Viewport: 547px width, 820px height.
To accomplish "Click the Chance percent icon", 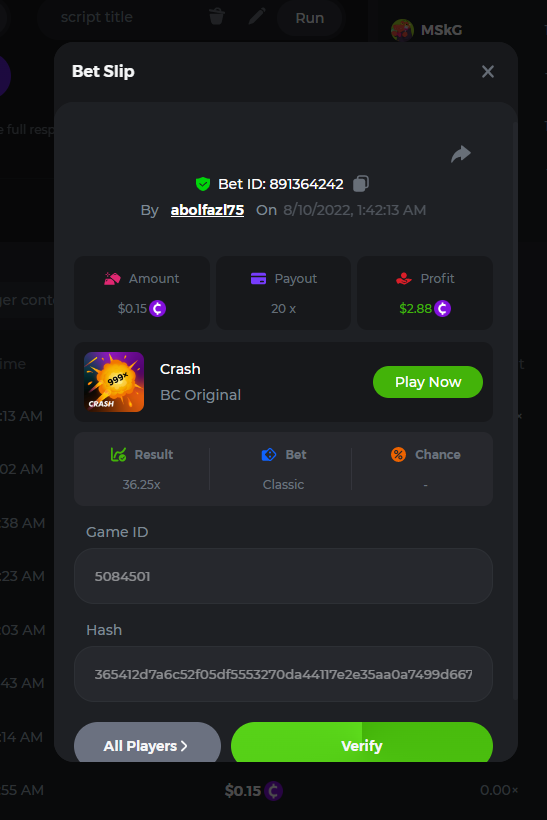I will 398,454.
